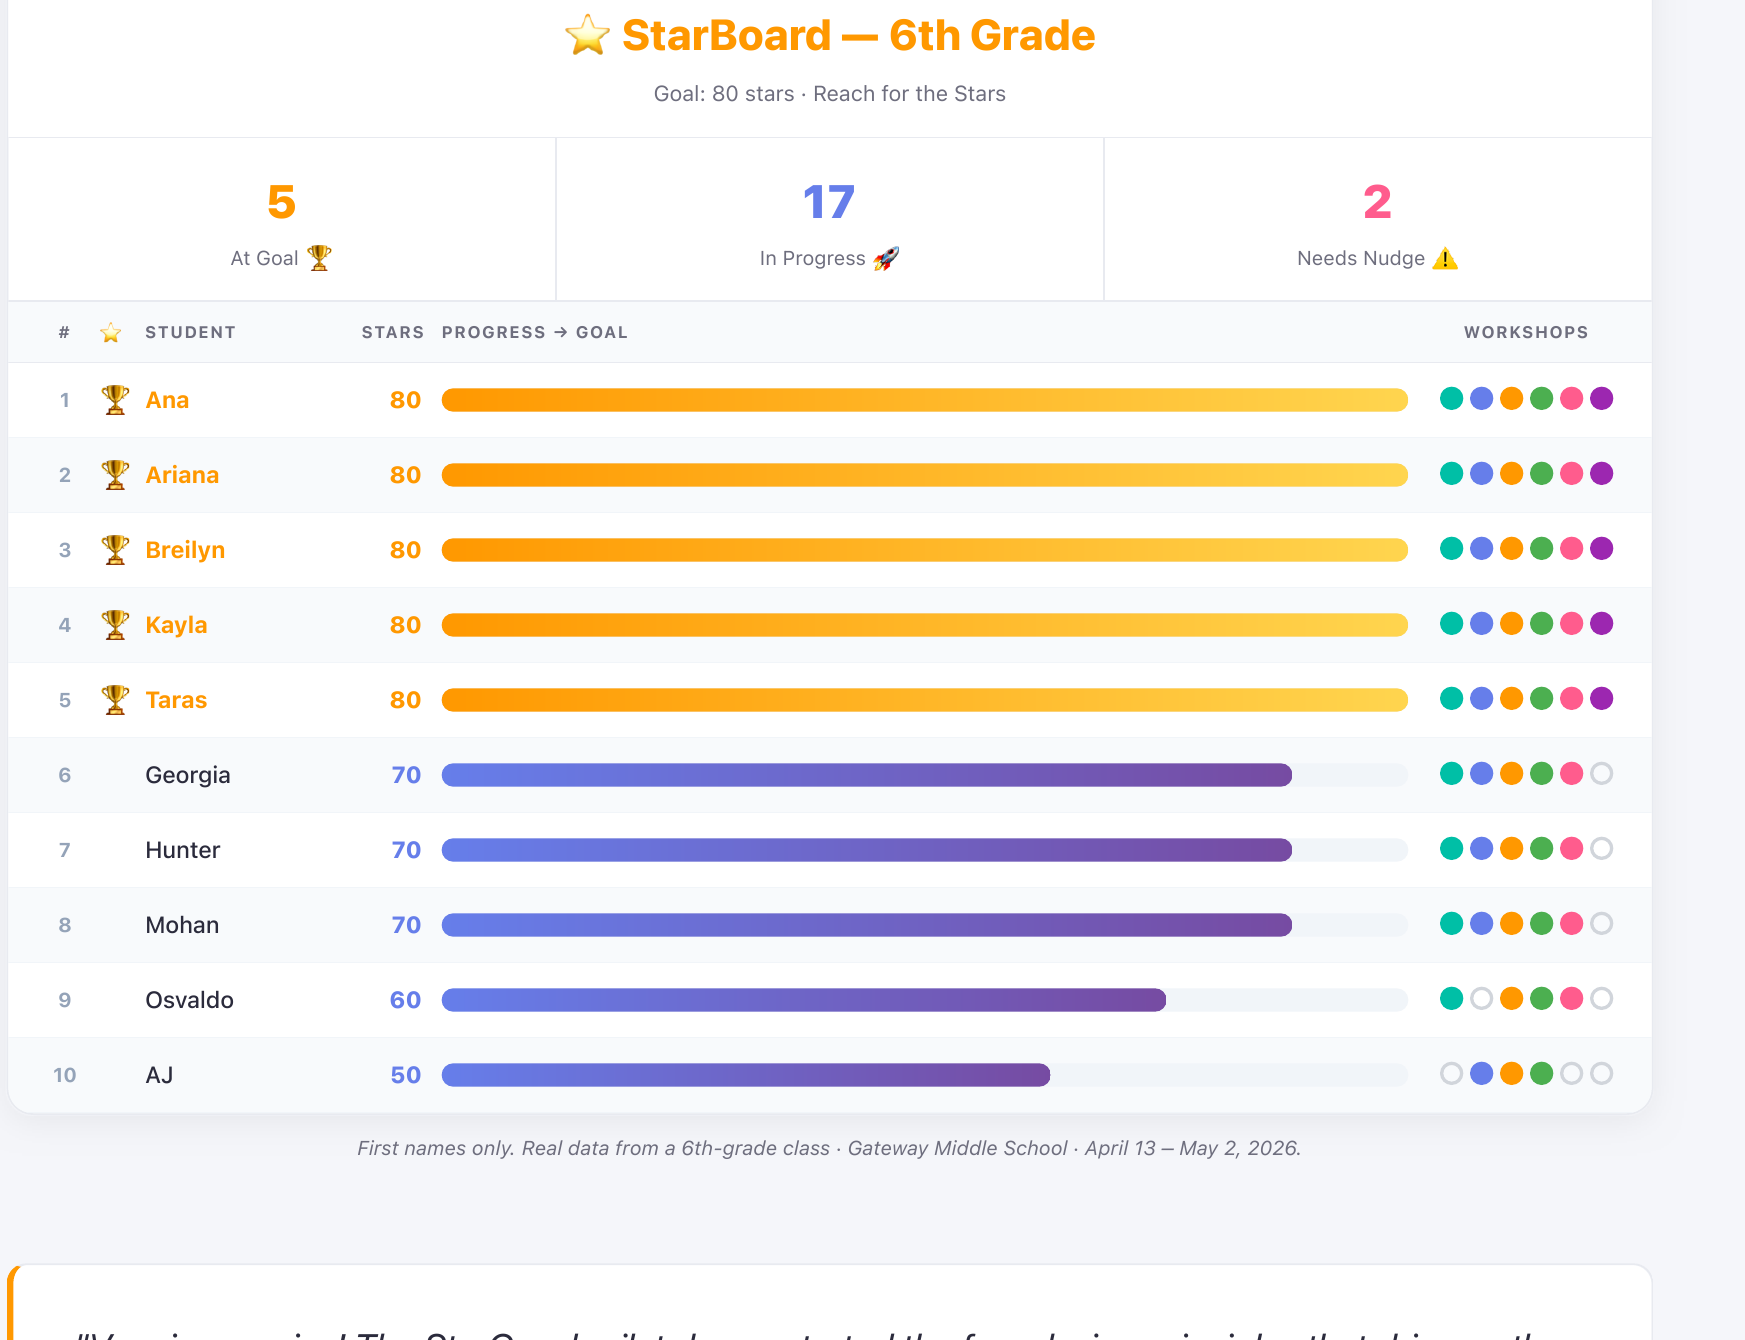Click the # column header
This screenshot has width=1745, height=1340.
pos(64,332)
